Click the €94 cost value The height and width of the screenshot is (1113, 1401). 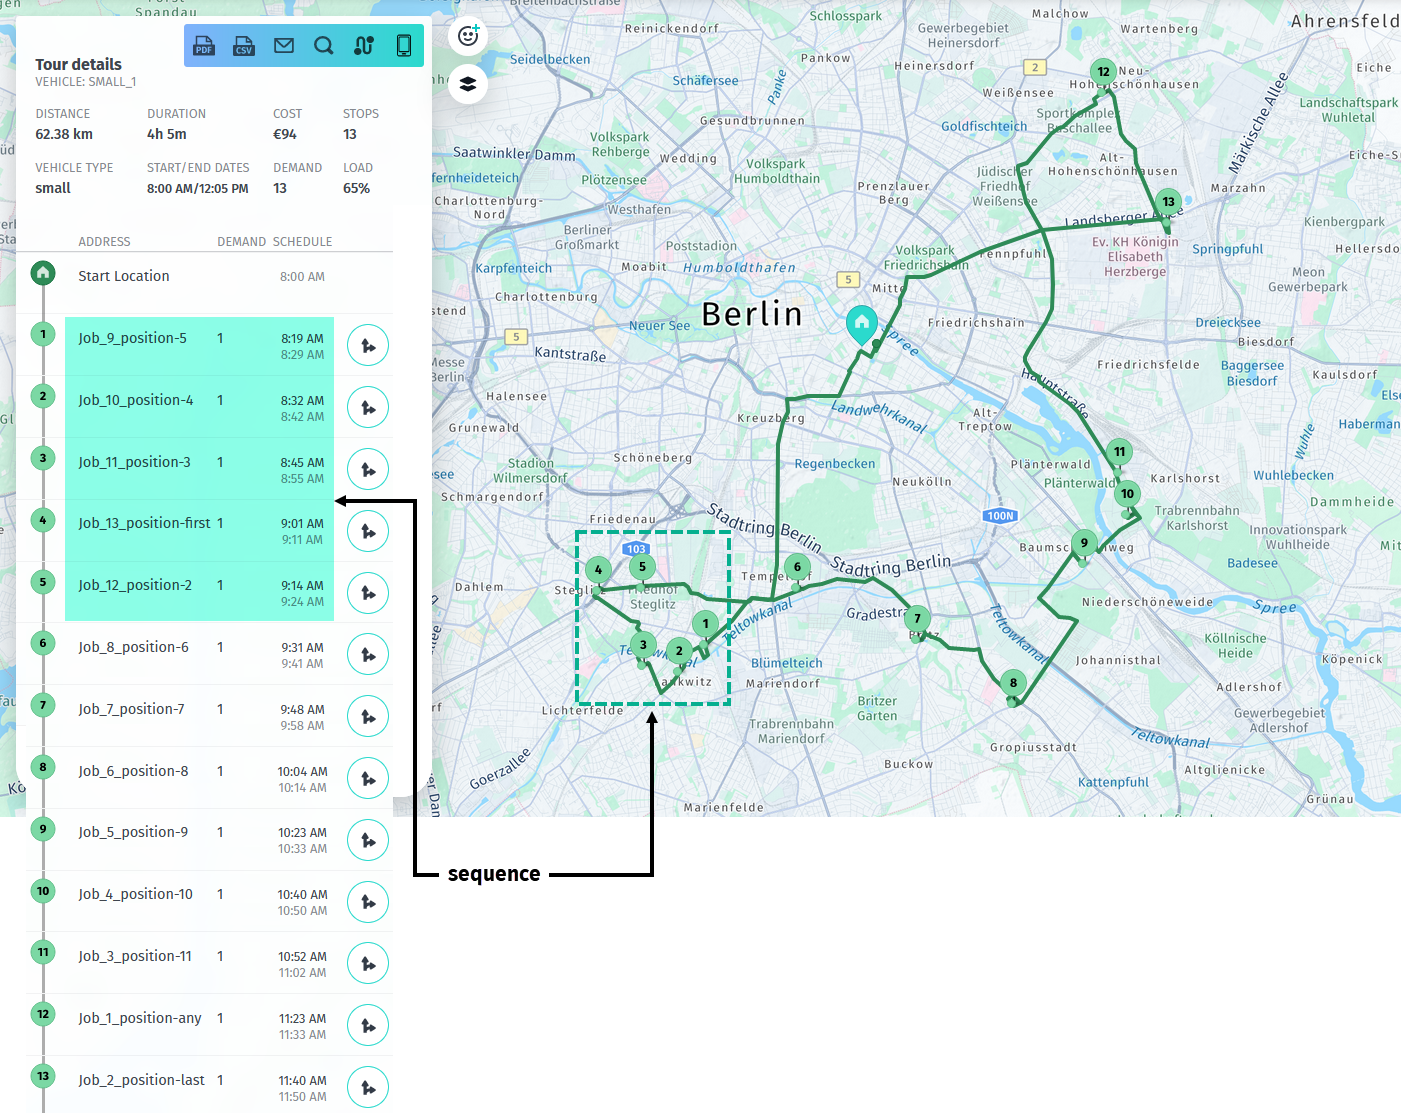coord(285,134)
